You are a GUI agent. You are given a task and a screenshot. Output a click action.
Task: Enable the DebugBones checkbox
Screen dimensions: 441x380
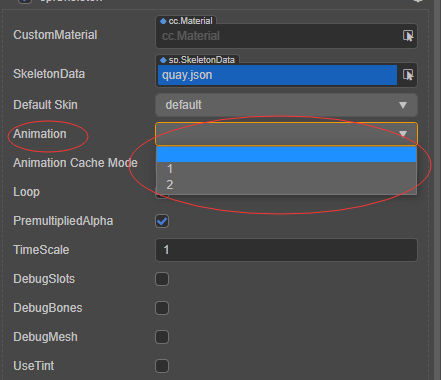(162, 308)
